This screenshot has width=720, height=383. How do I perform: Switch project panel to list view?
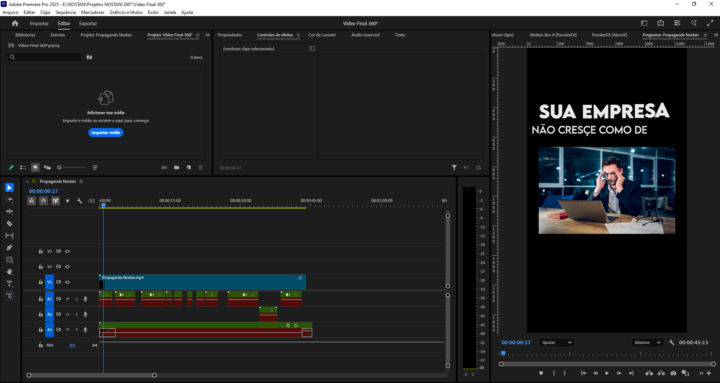click(x=23, y=168)
